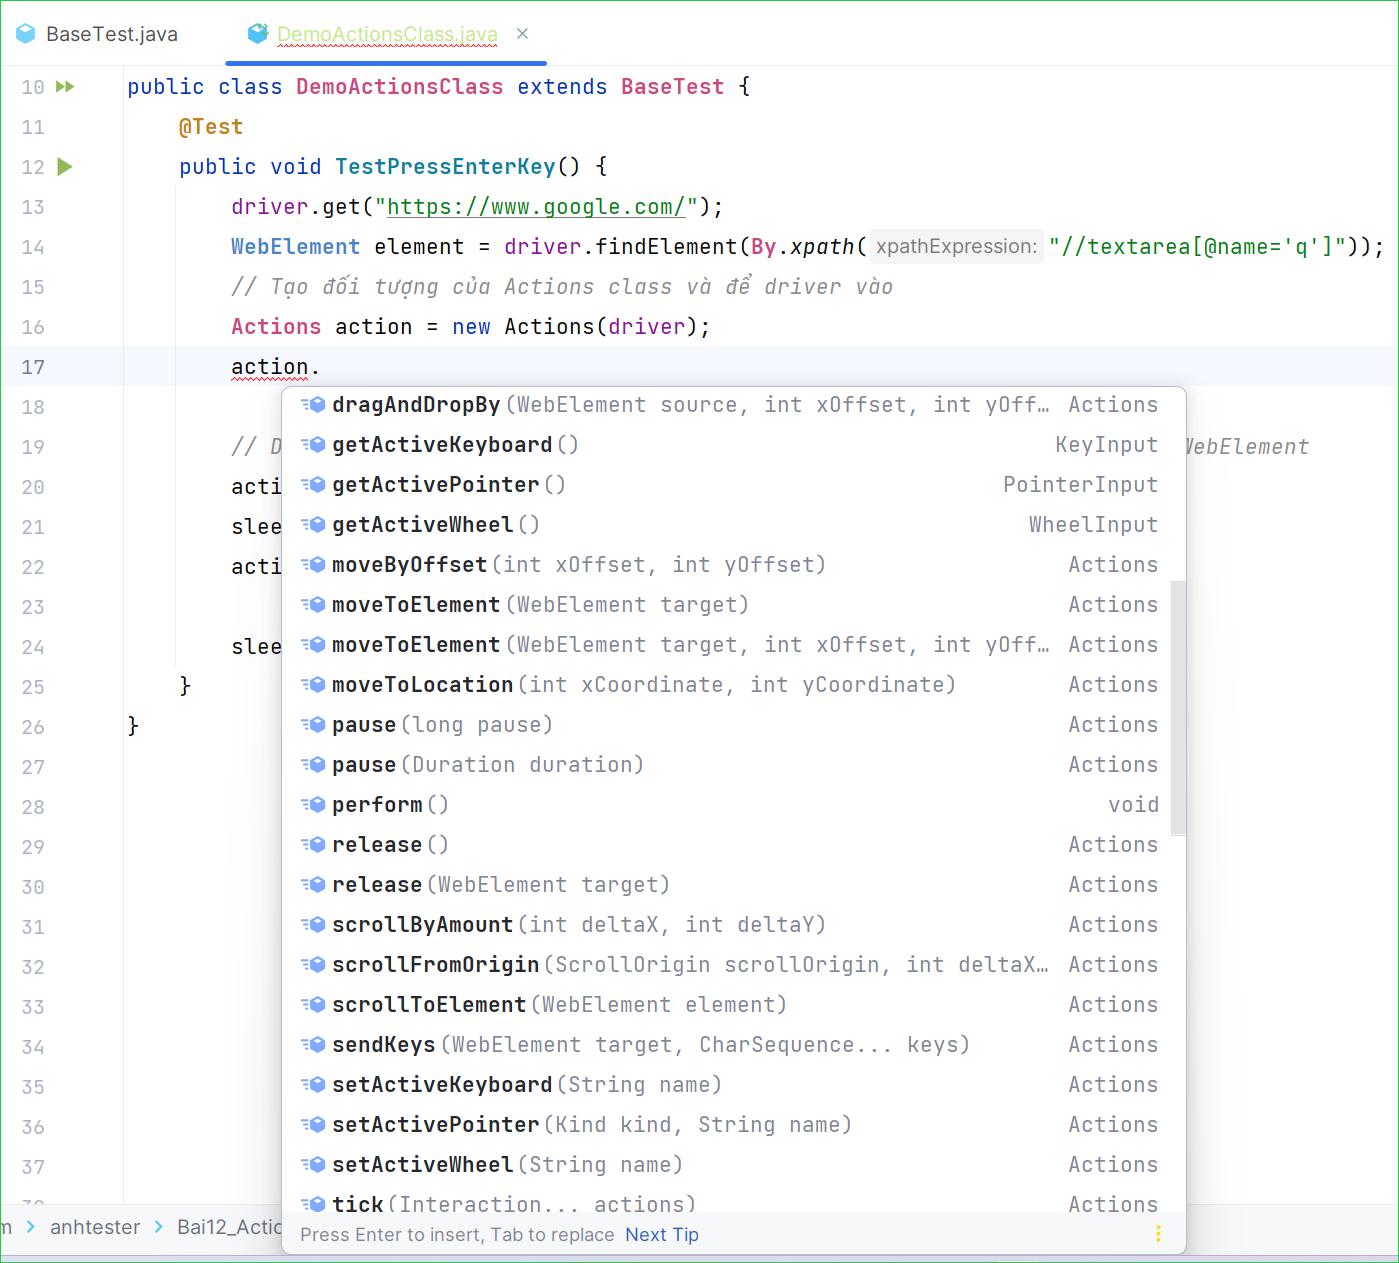
Task: Click method icon beside setActiveKeyboard
Action: point(313,1085)
